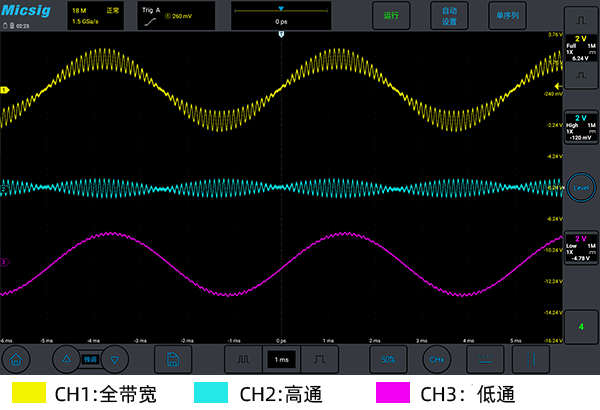
Task: Click the single-pulse timebase icon right of 1 ms
Action: click(x=320, y=359)
